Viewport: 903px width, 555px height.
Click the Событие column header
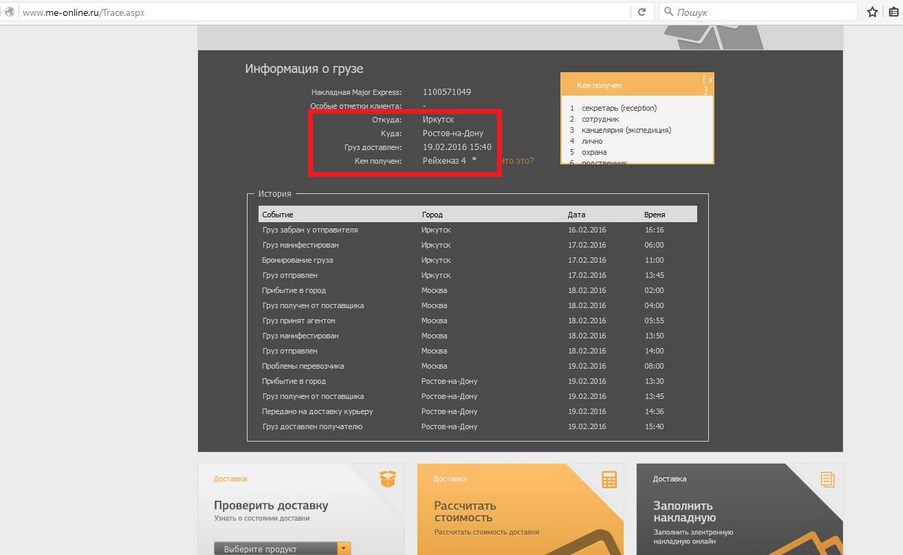278,214
